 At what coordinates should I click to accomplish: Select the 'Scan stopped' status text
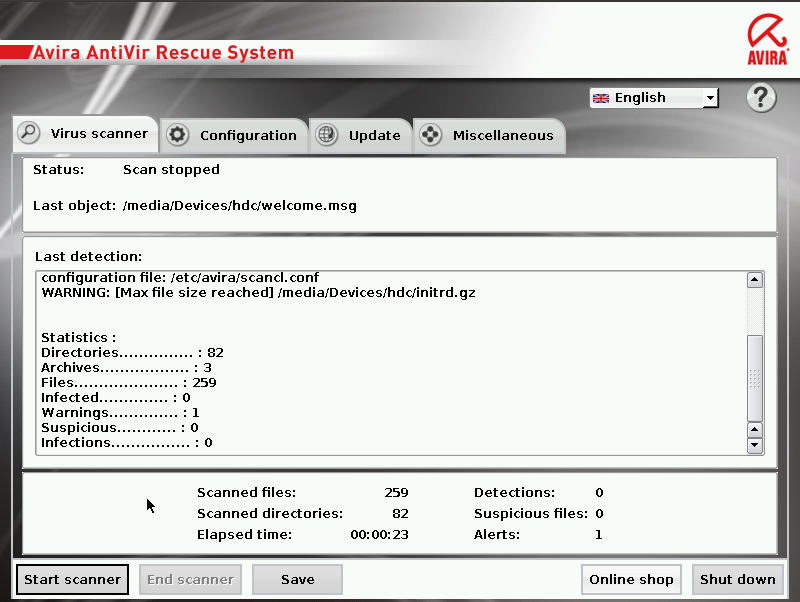[171, 170]
